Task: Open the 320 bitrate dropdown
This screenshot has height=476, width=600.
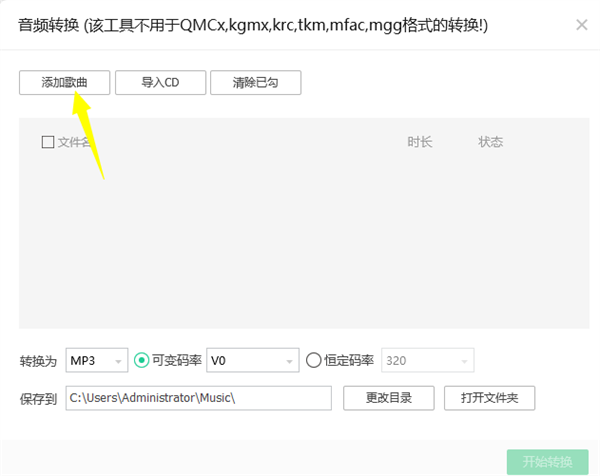Action: coord(428,360)
